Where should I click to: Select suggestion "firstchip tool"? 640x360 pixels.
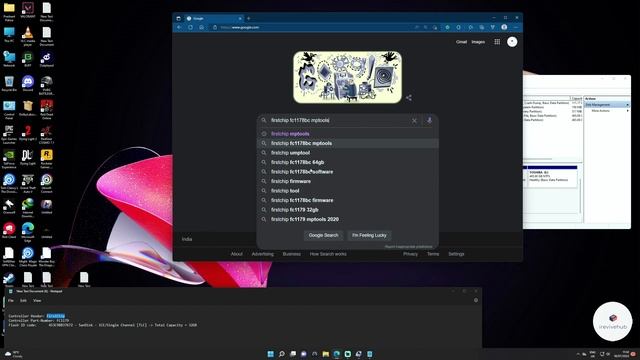point(347,191)
